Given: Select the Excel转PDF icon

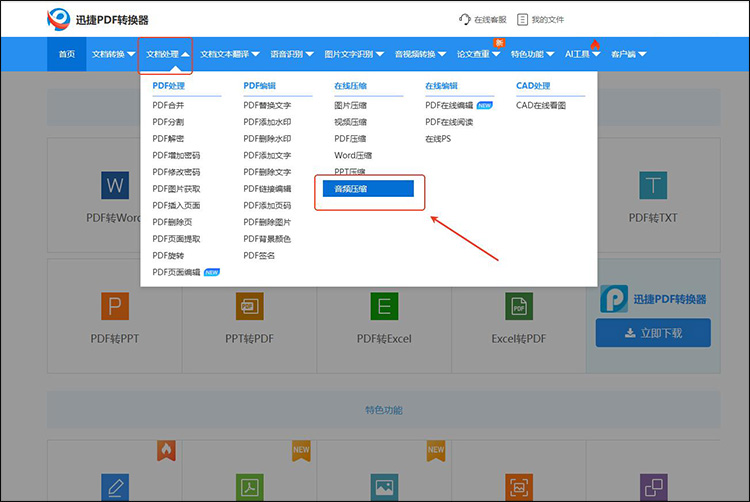Looking at the screenshot, I should point(518,306).
